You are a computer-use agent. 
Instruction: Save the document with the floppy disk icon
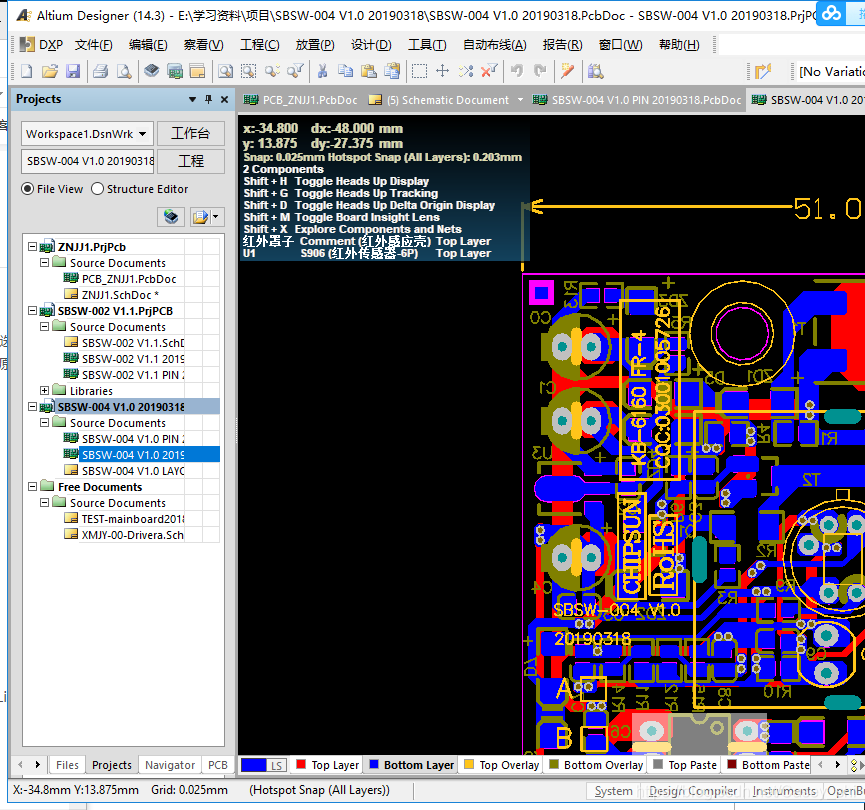pyautogui.click(x=73, y=71)
